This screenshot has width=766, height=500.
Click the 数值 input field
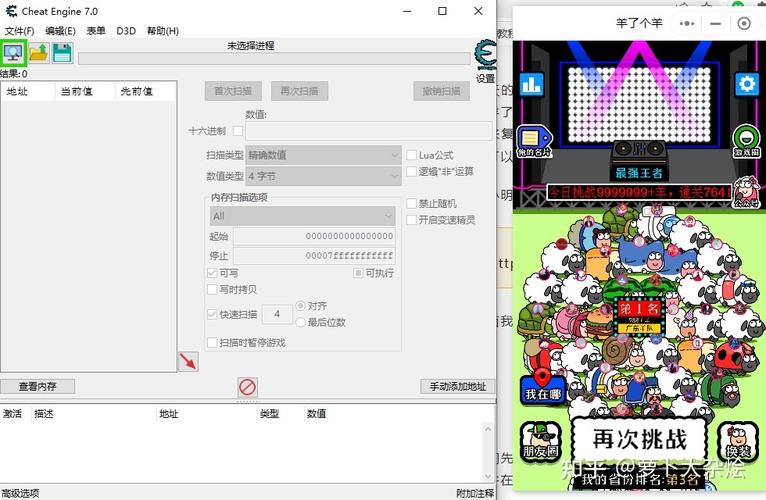[x=369, y=131]
